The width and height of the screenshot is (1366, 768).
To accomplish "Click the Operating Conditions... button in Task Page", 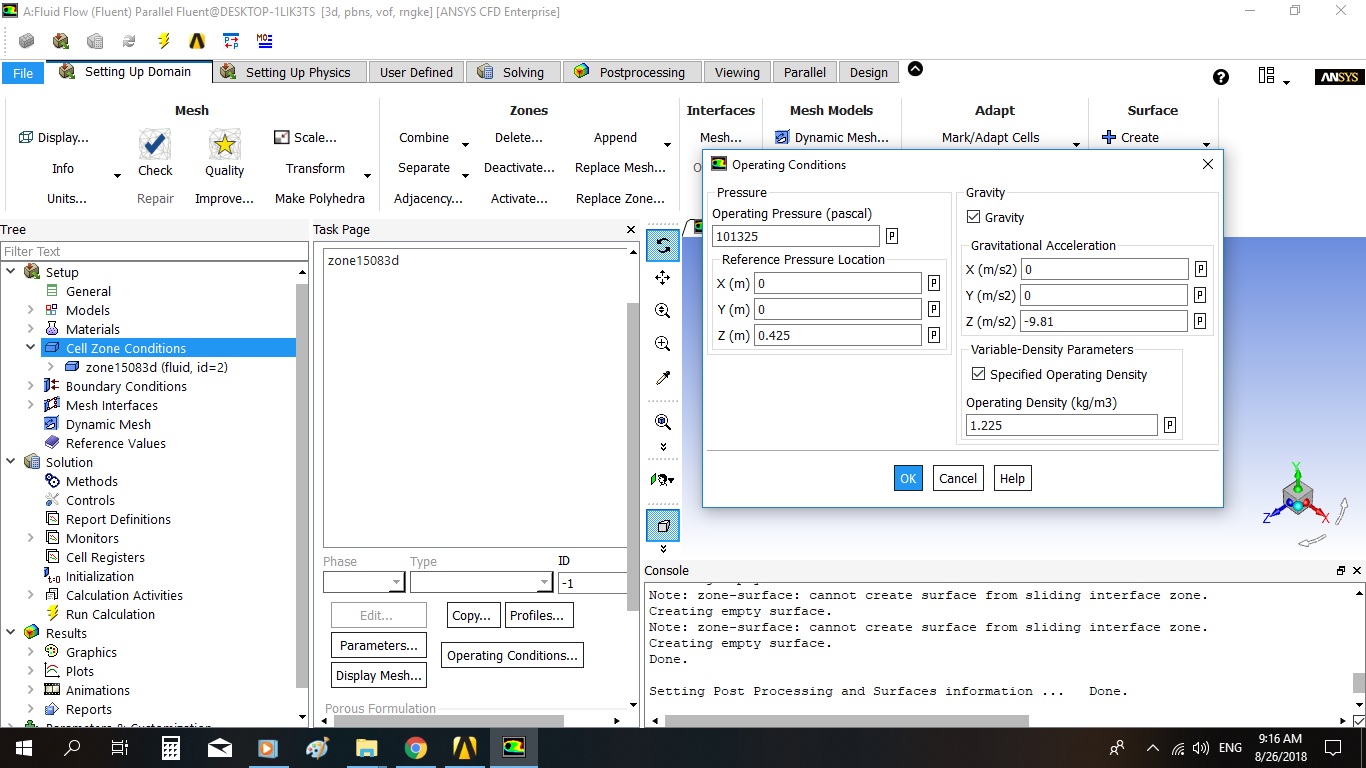I will [x=512, y=656].
